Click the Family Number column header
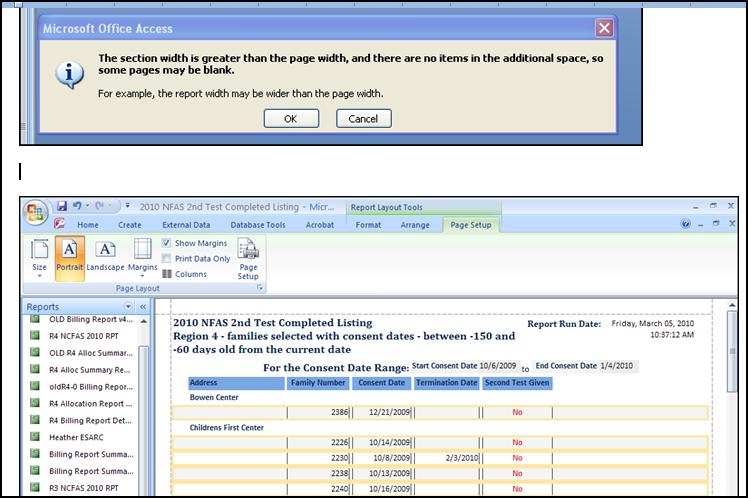The width and height of the screenshot is (748, 498). pos(318,383)
